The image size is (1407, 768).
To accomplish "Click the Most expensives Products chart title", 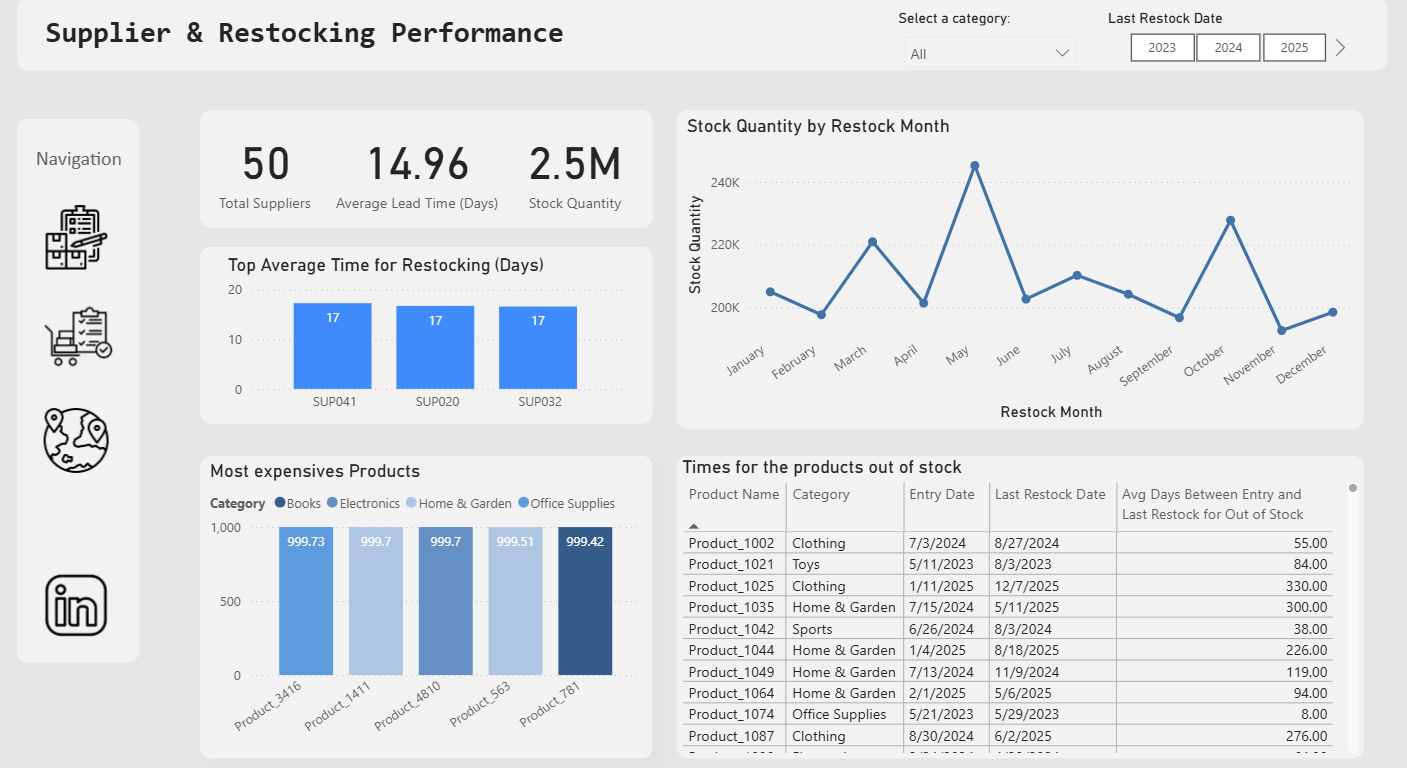I will click(315, 471).
